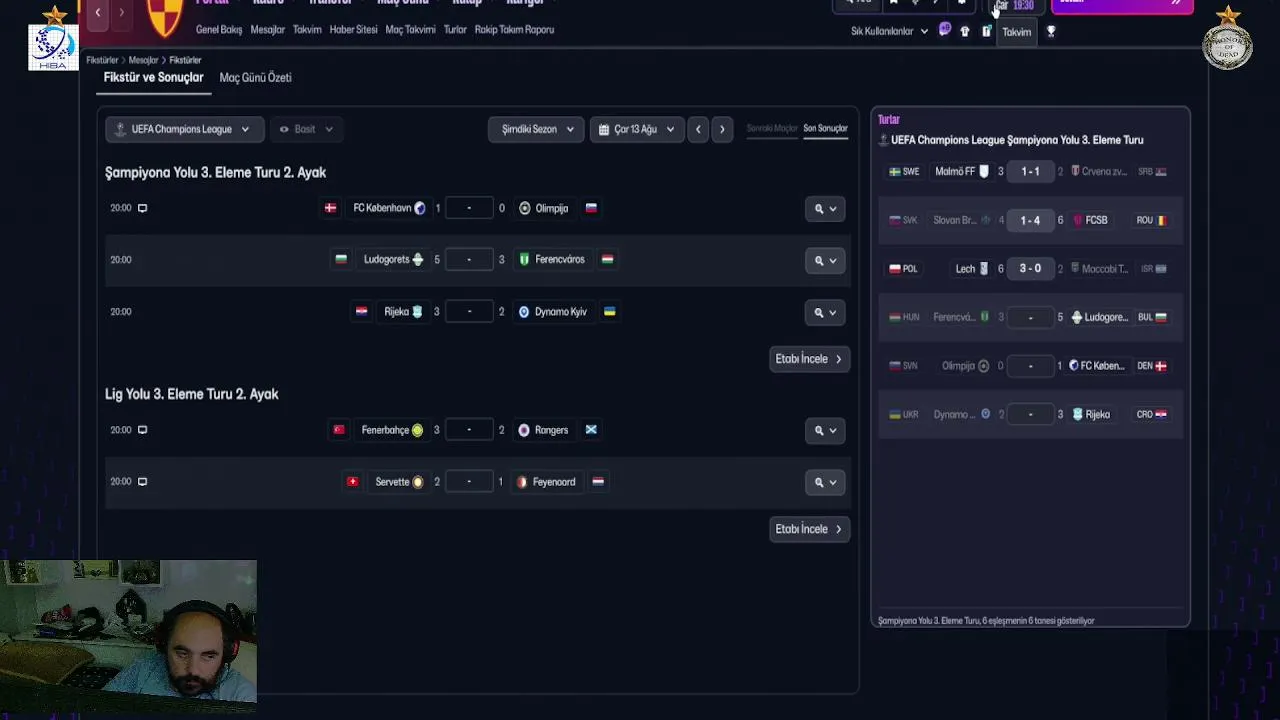Click FCSB badge in rounds panel
This screenshot has height=720, width=1280.
click(1077, 220)
